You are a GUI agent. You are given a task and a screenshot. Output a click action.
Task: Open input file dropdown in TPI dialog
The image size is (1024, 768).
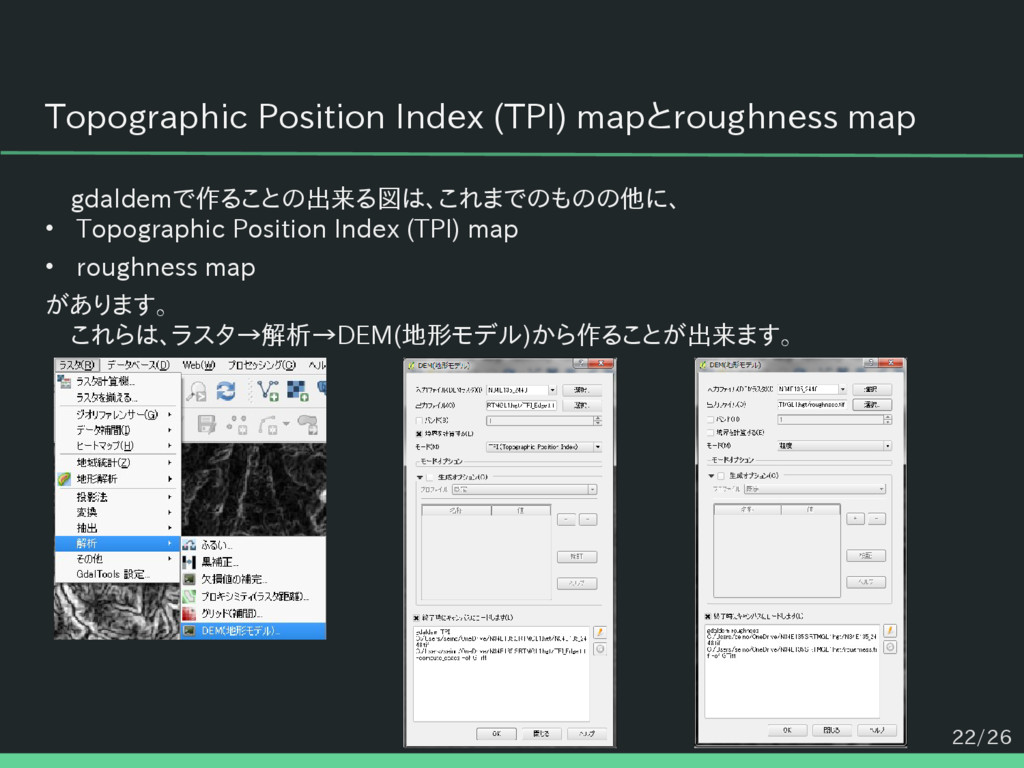click(522, 390)
